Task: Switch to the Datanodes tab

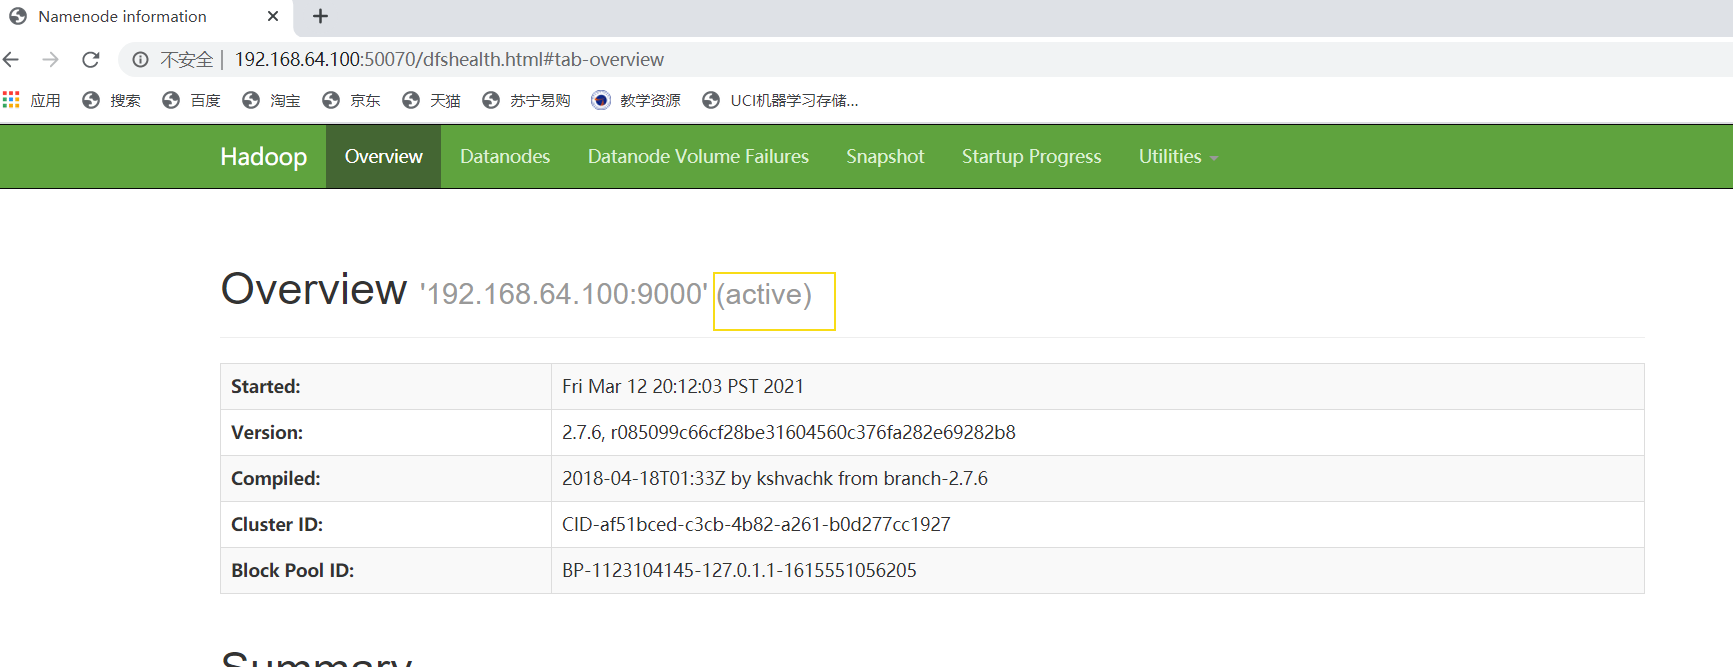Action: (x=505, y=157)
